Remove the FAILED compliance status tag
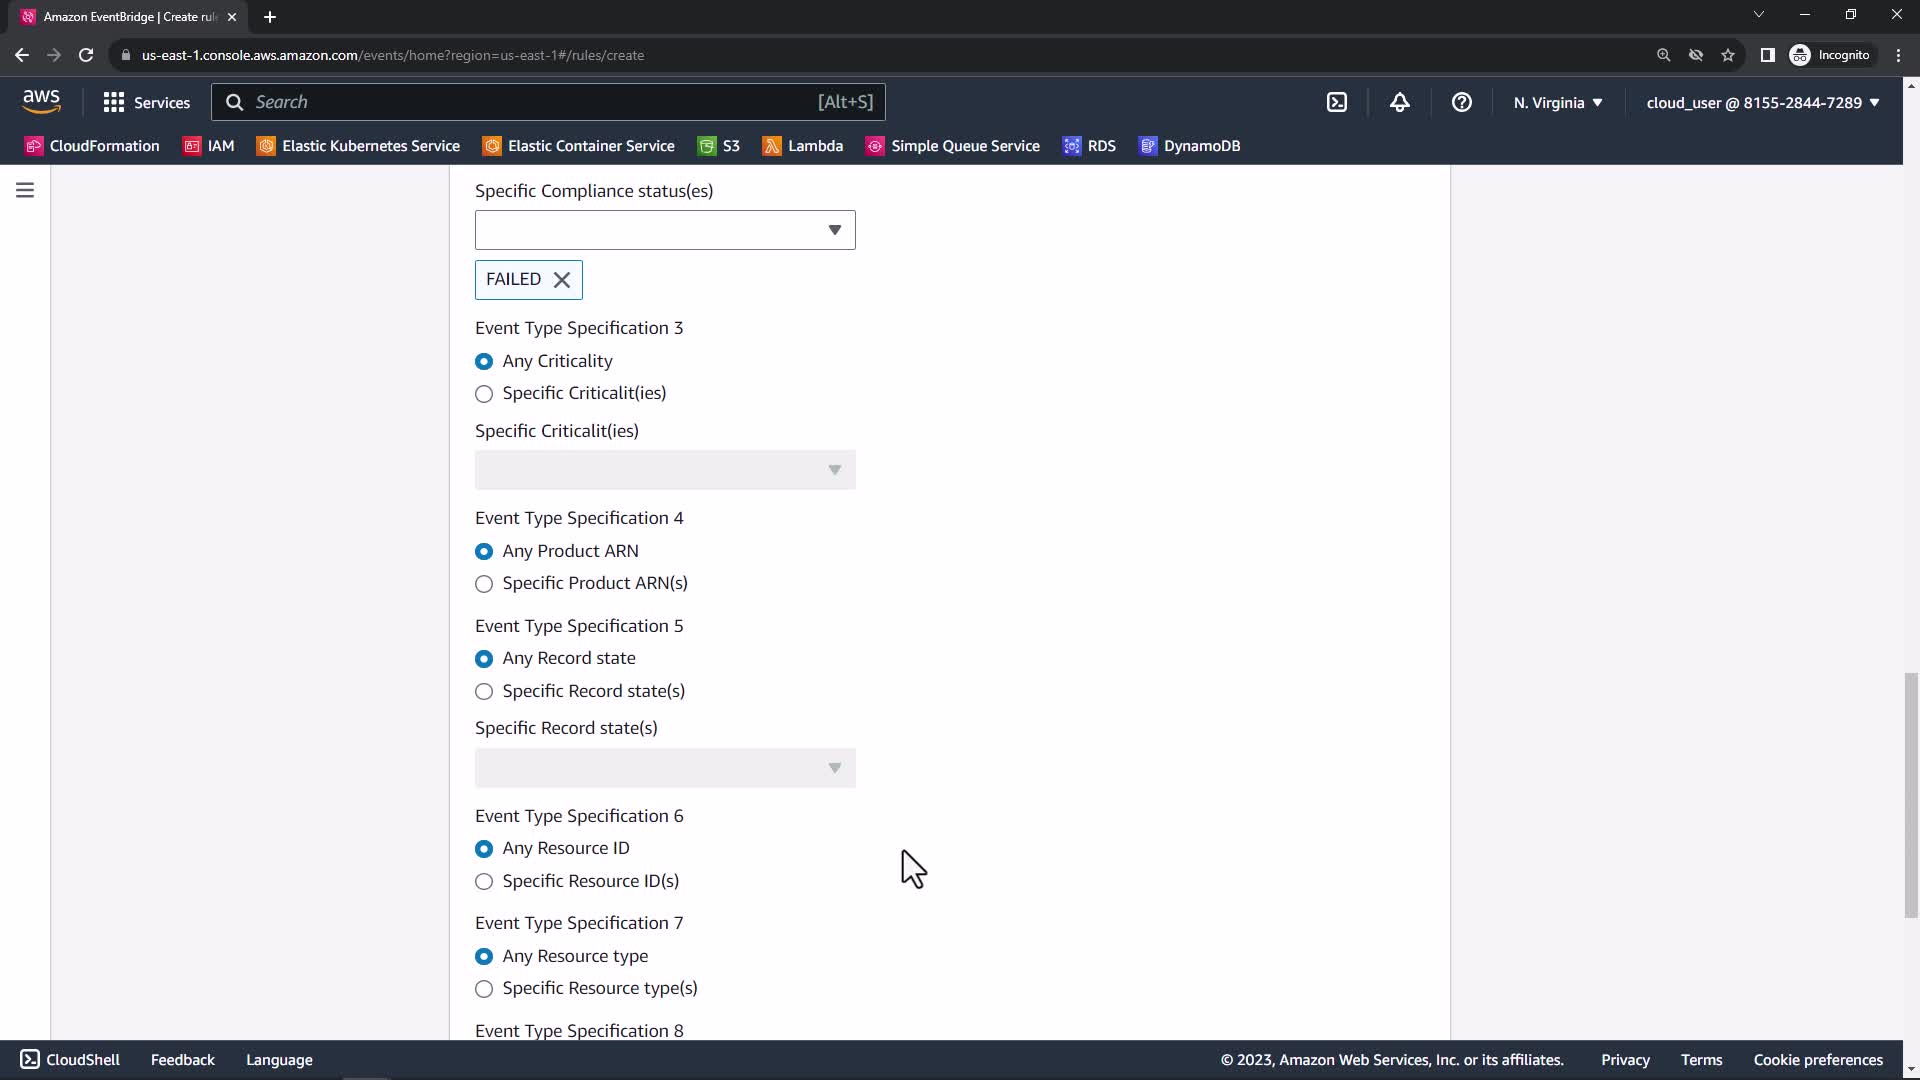 [562, 280]
